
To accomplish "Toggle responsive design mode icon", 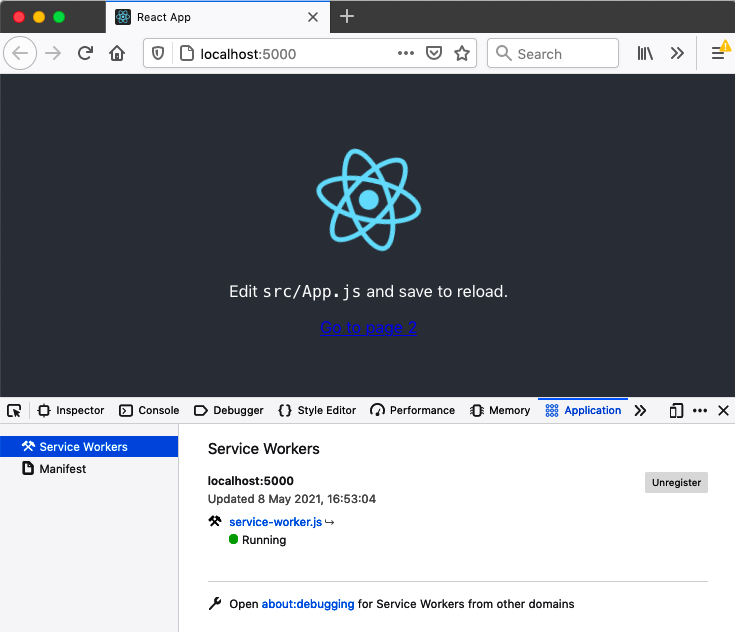I will 677,410.
